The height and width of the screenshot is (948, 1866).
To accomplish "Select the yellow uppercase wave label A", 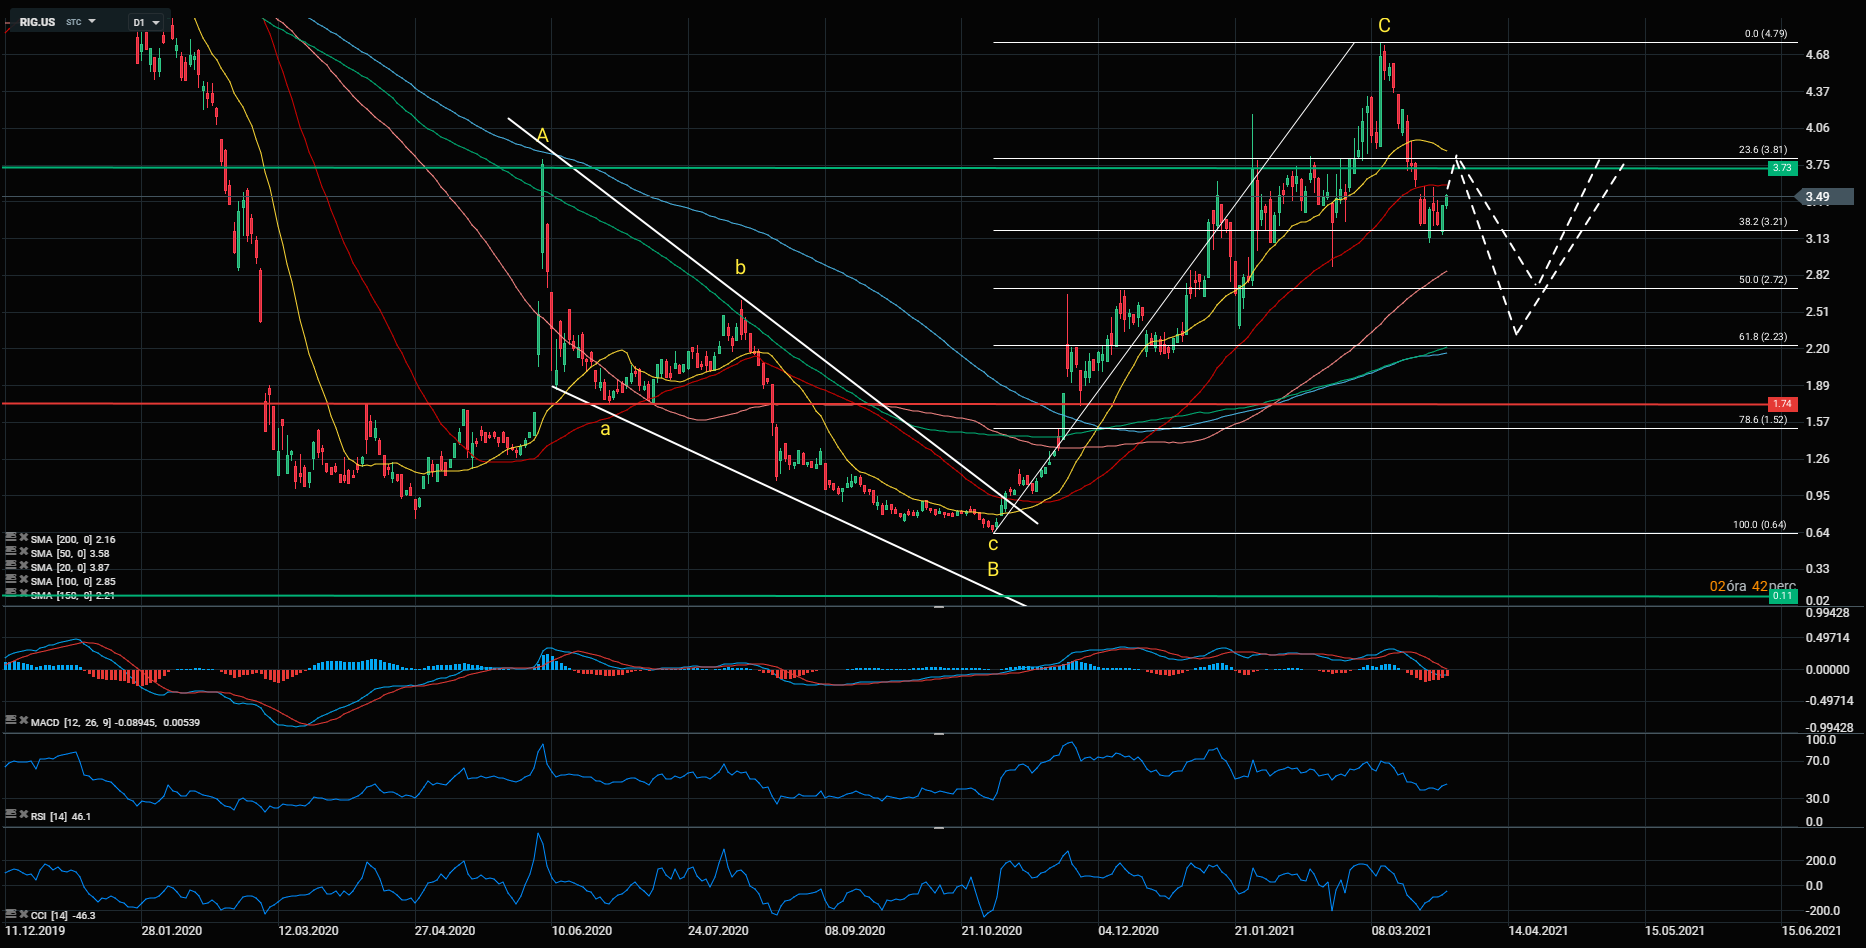I will pyautogui.click(x=543, y=135).
